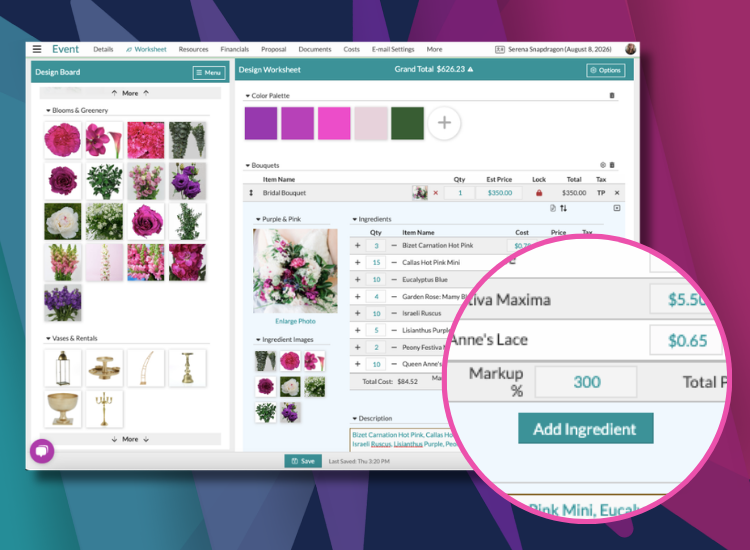Open the Documents tab
The height and width of the screenshot is (550, 750).
[x=315, y=49]
